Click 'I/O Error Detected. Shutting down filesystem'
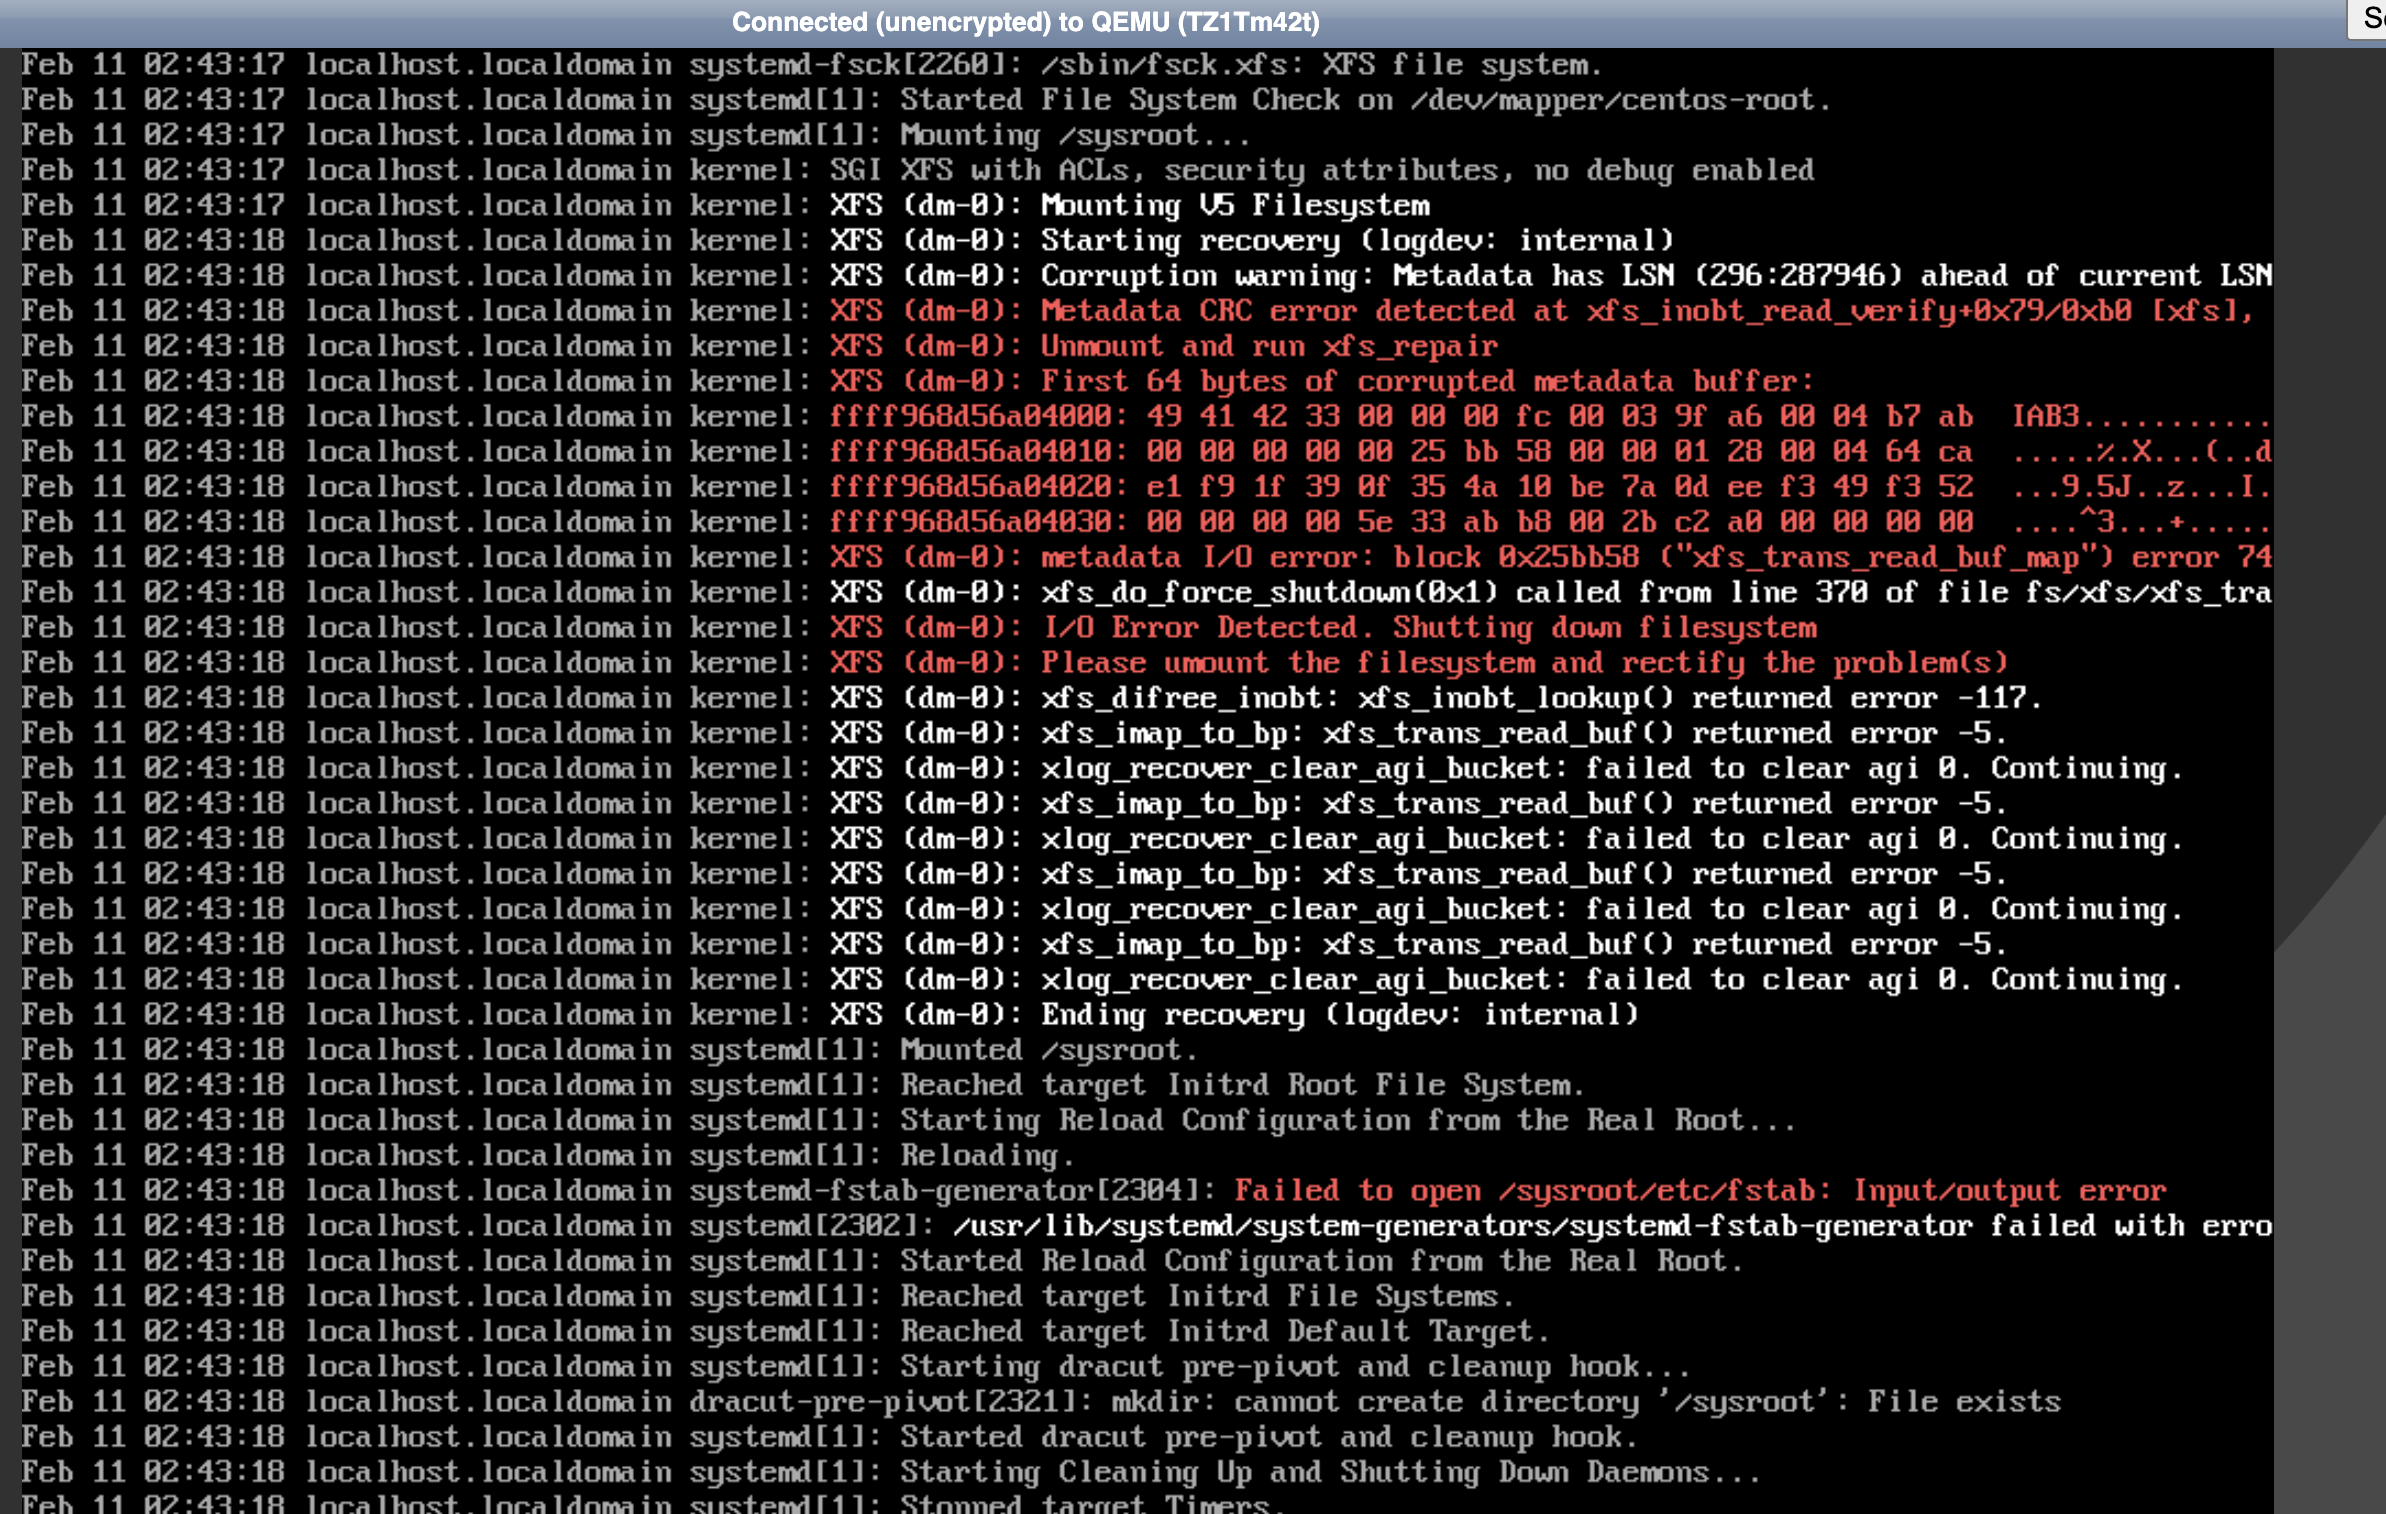The image size is (2386, 1514). coord(1429,627)
